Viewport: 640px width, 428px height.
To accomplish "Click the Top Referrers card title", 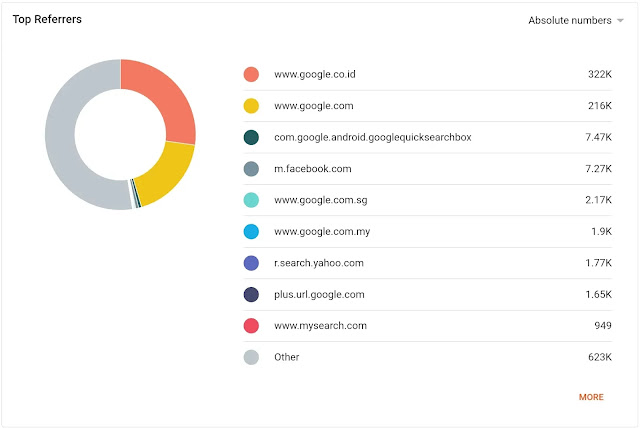I will coord(47,19).
